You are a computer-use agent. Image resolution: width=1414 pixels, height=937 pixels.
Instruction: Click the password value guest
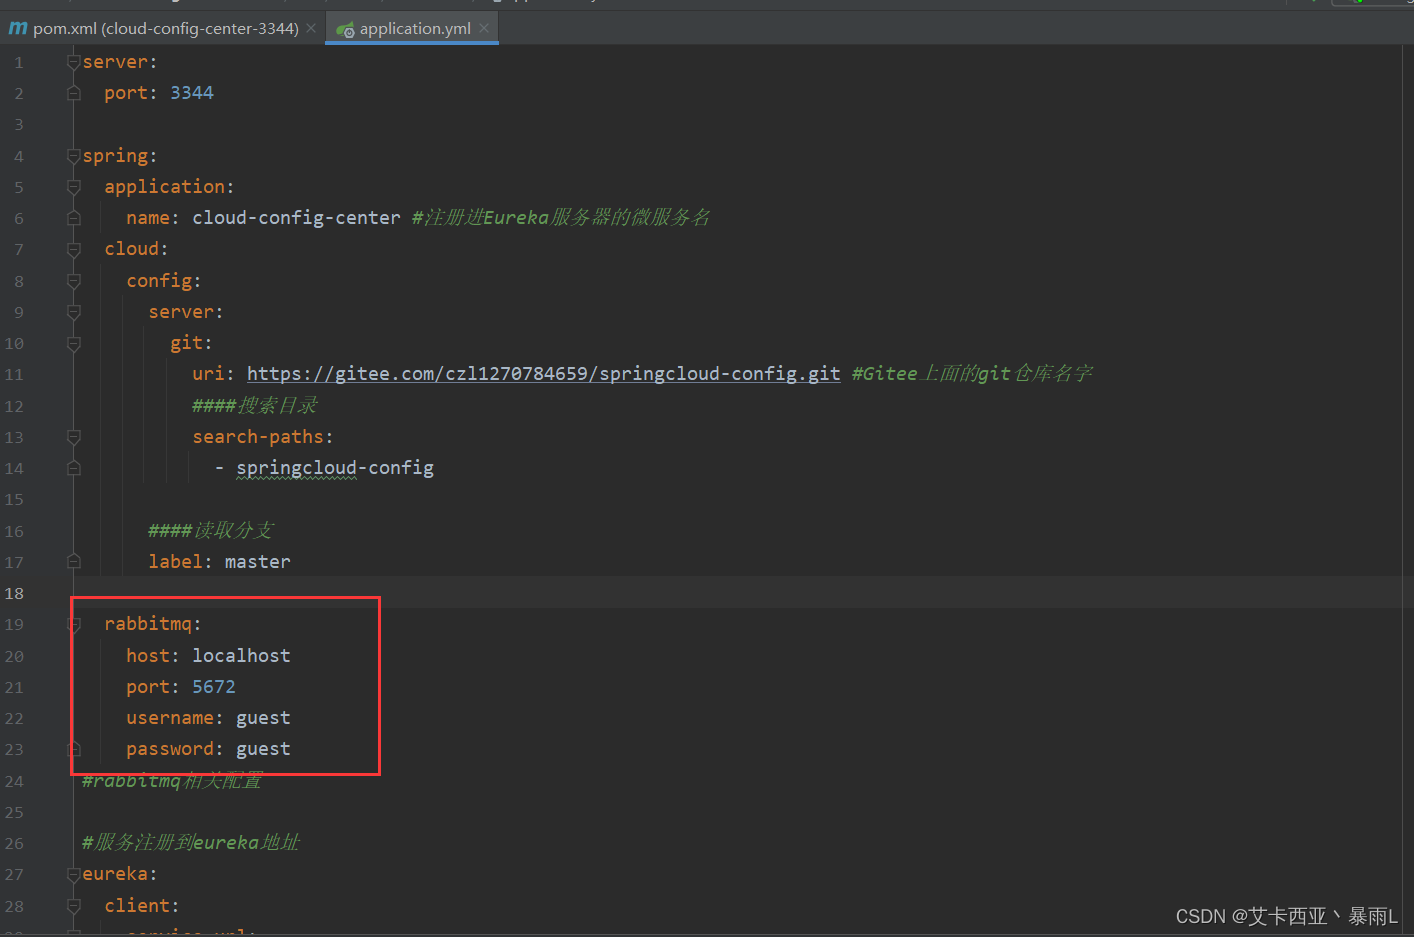click(263, 749)
